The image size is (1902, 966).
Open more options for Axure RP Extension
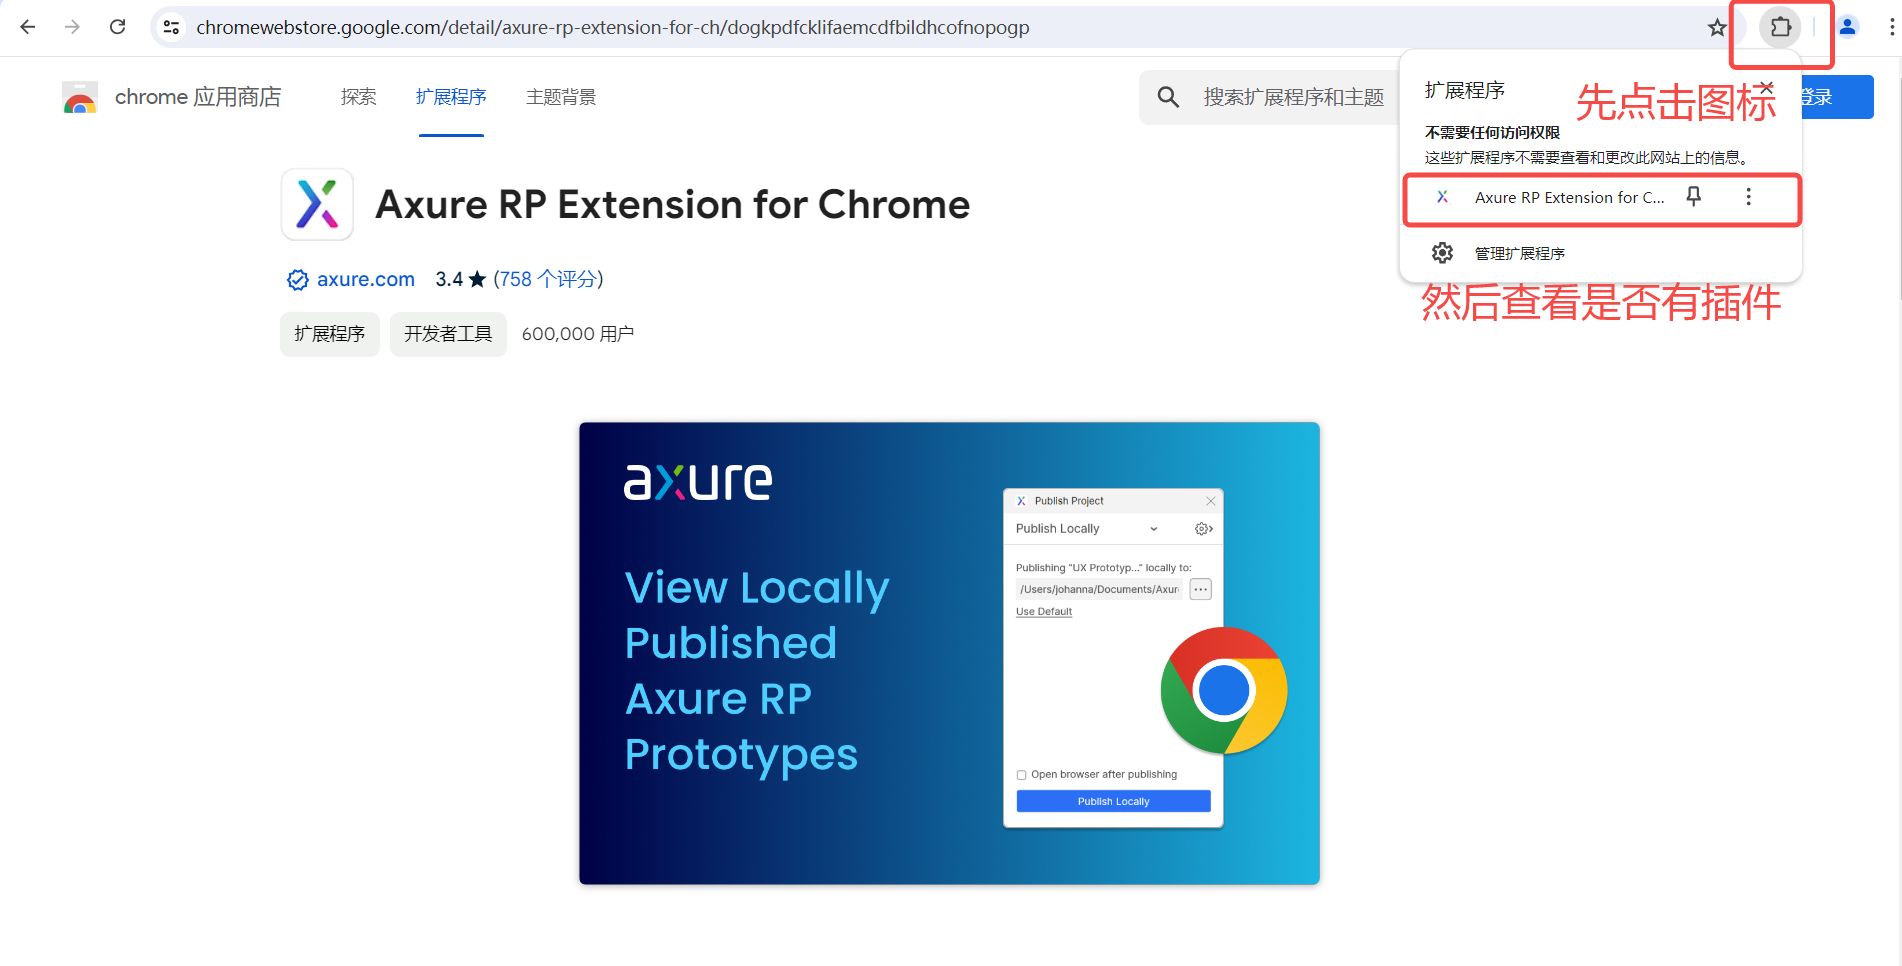click(x=1748, y=197)
